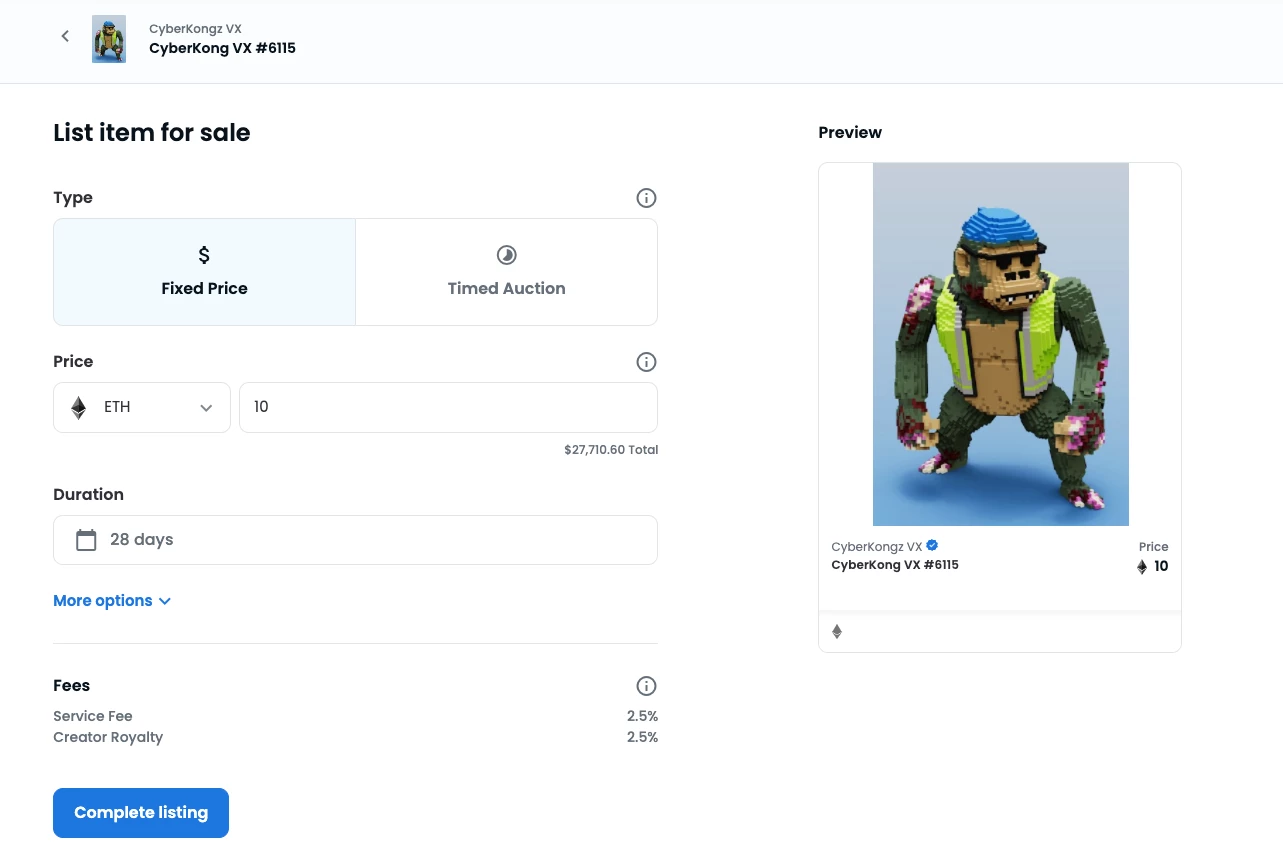The height and width of the screenshot is (860, 1283).
Task: Click the NFT preview image
Action: pyautogui.click(x=1000, y=344)
